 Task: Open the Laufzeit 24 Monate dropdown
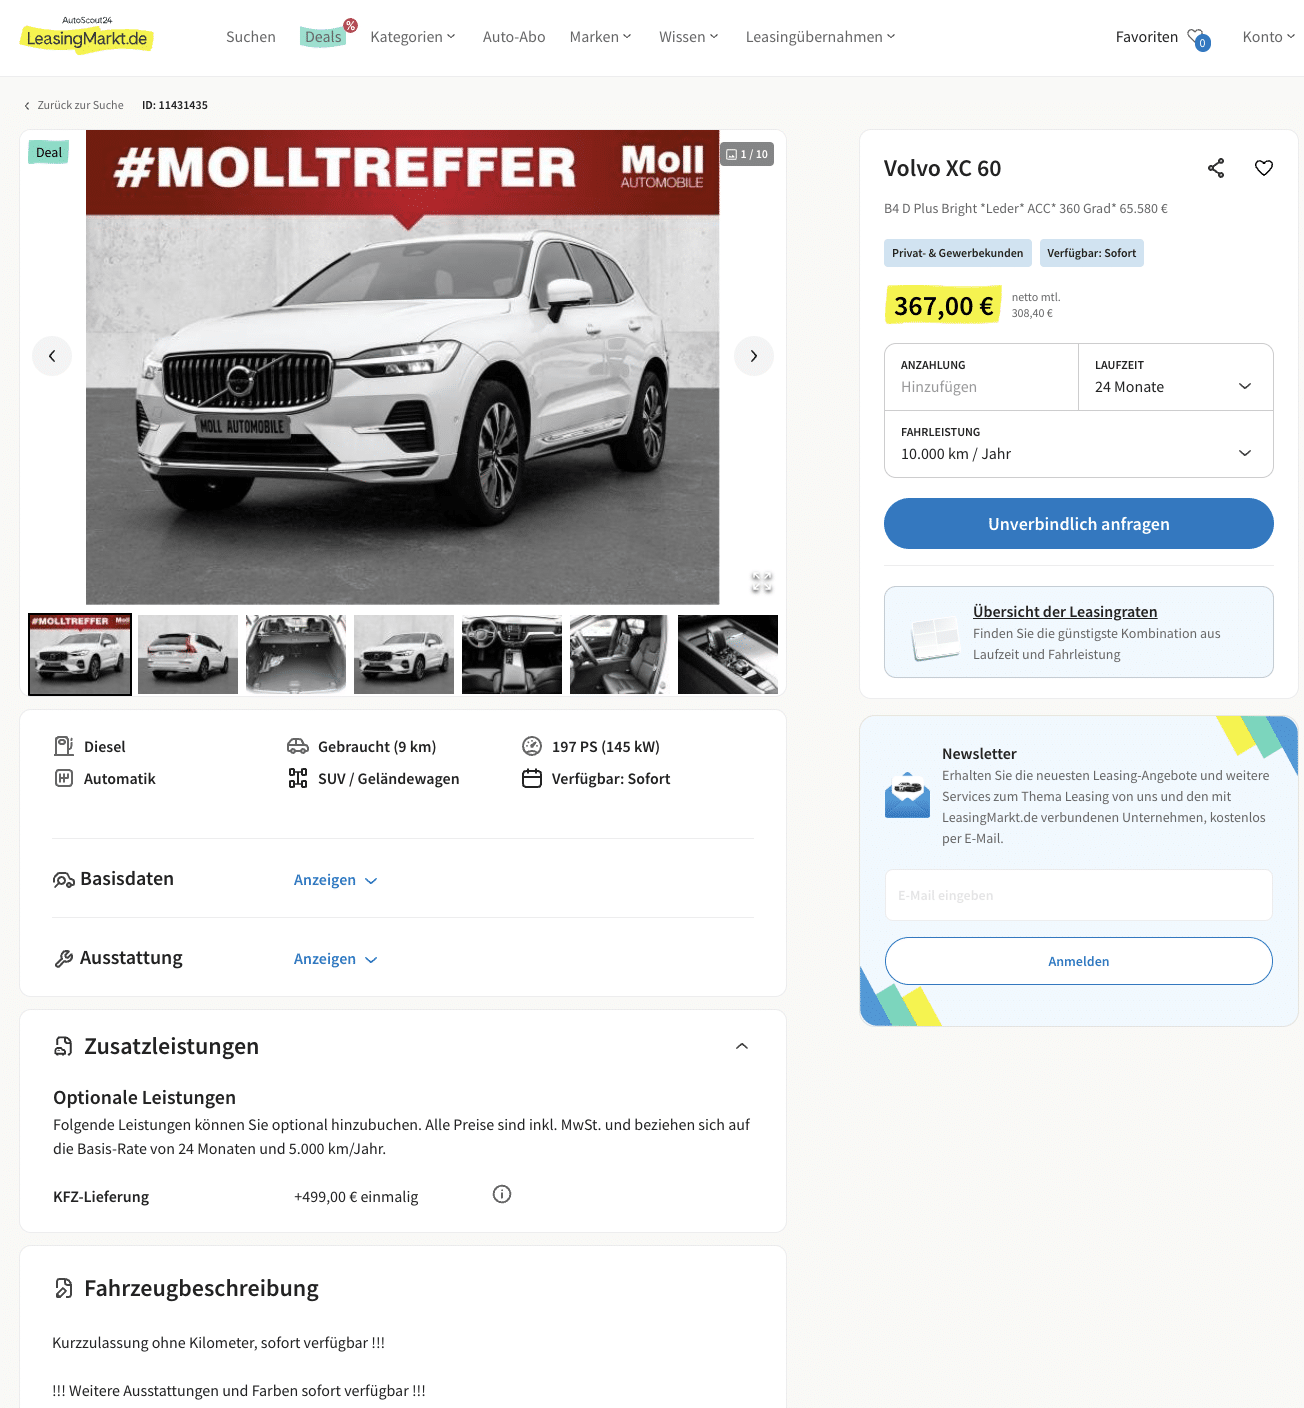(1176, 377)
